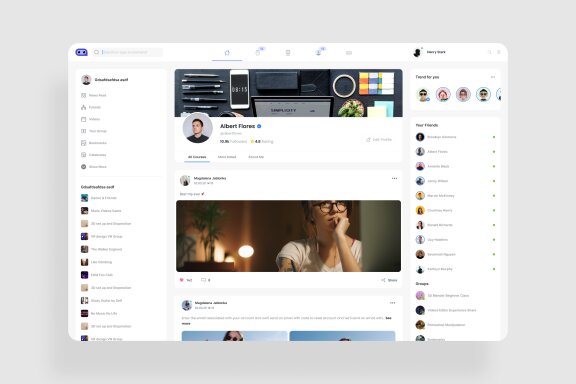The width and height of the screenshot is (576, 384).
Task: Switch to the About Me tab
Action: click(256, 157)
